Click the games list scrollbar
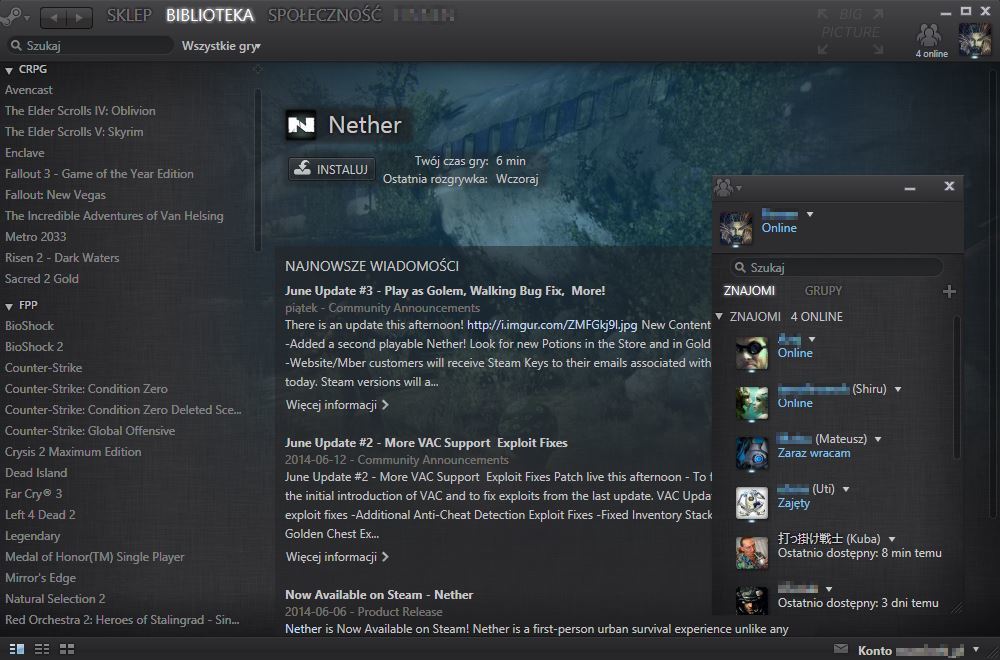The width and height of the screenshot is (1000, 660). (x=258, y=169)
